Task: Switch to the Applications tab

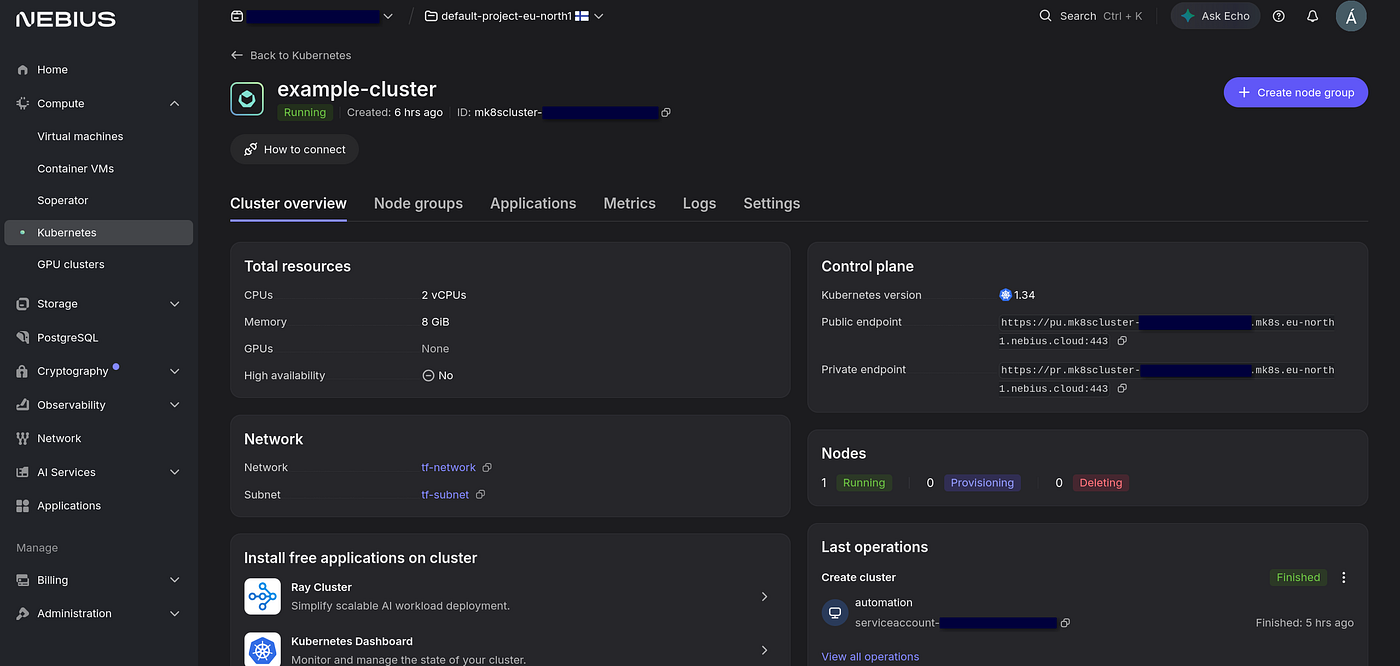Action: pyautogui.click(x=533, y=203)
